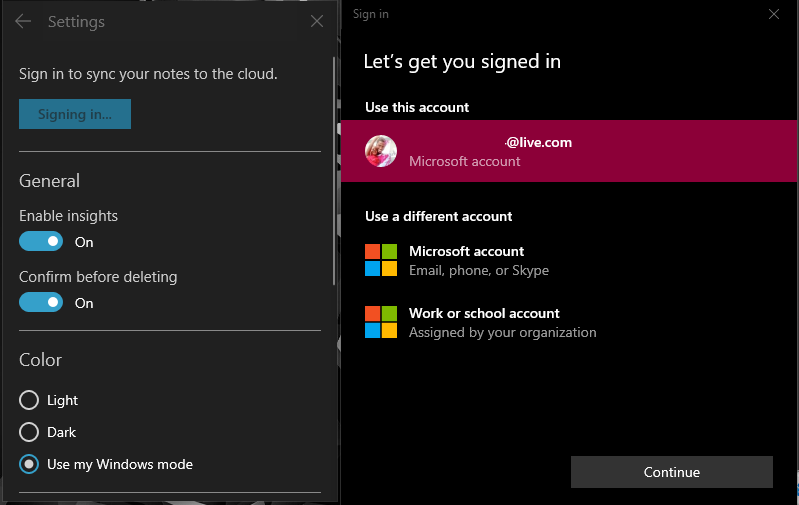Click the 'Email, phone, or Skype' text

click(x=479, y=270)
